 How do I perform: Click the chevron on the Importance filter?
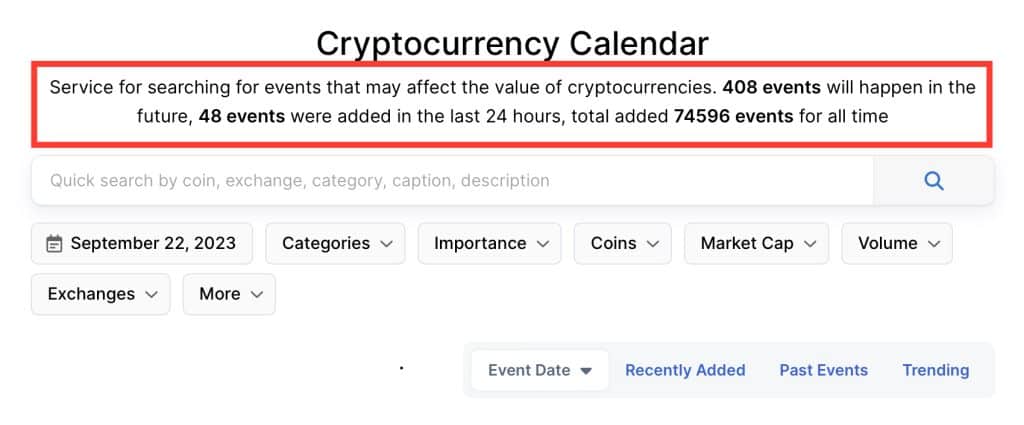542,243
